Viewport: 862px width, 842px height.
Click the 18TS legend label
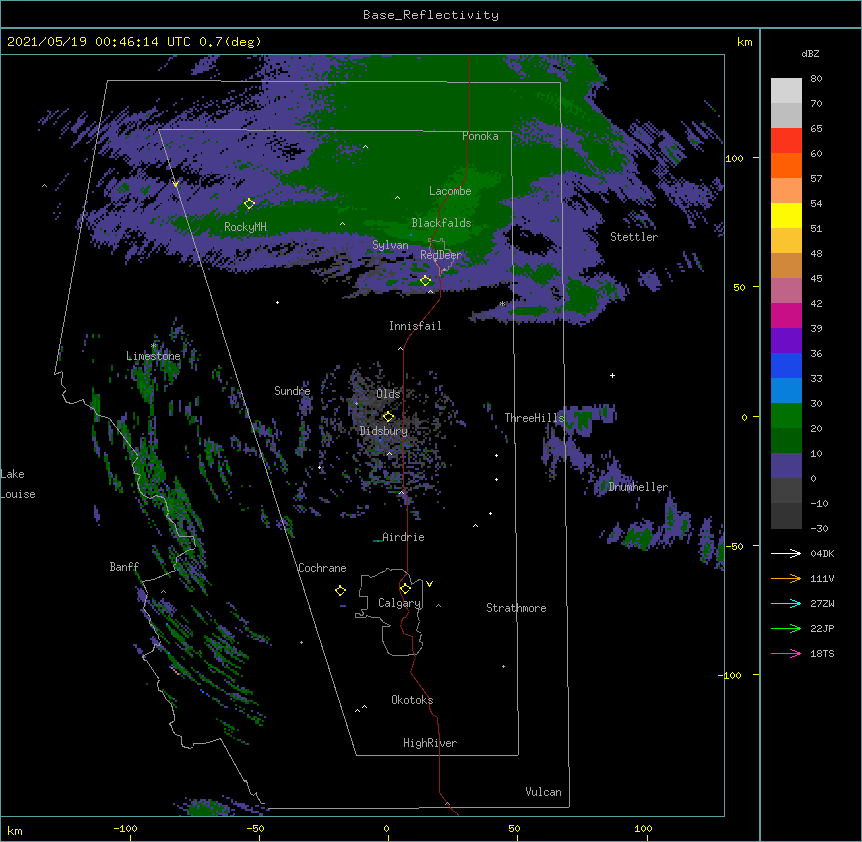tap(822, 653)
